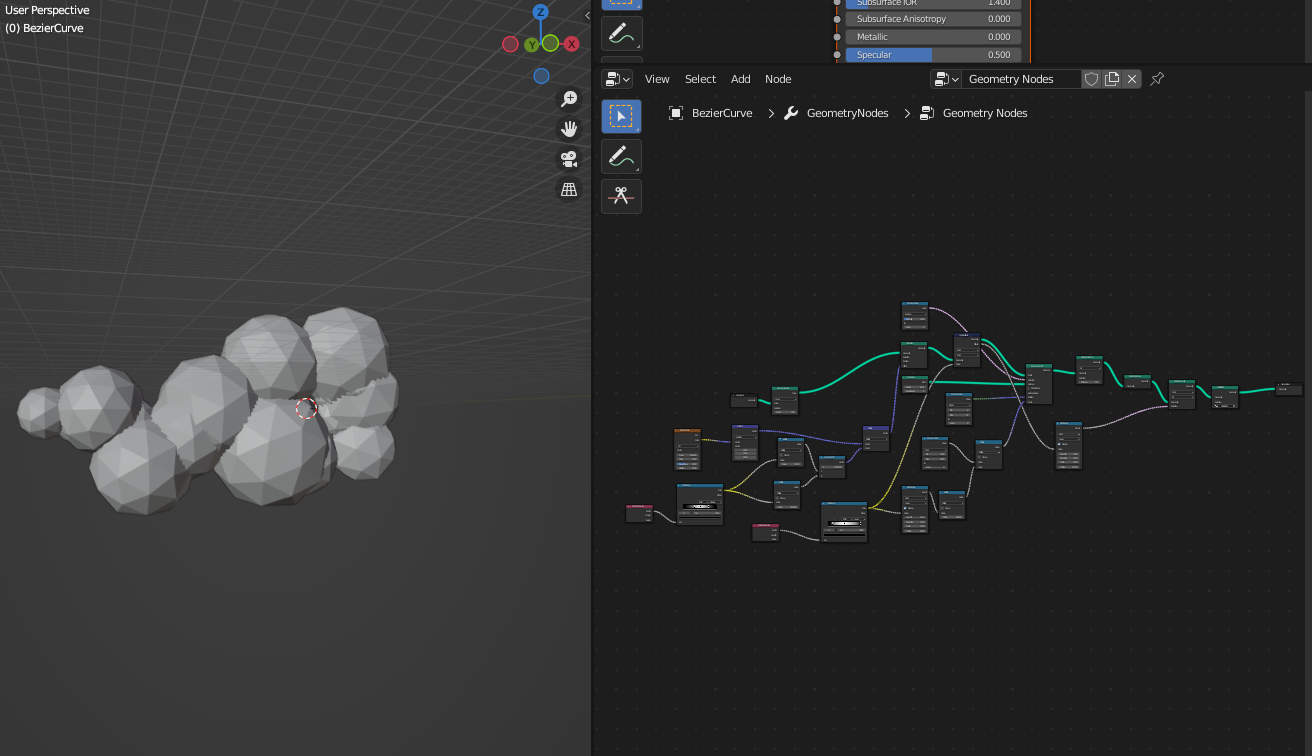Screen dimensions: 1312x756
Task: Click the Metallic input socket dot
Action: [x=837, y=37]
